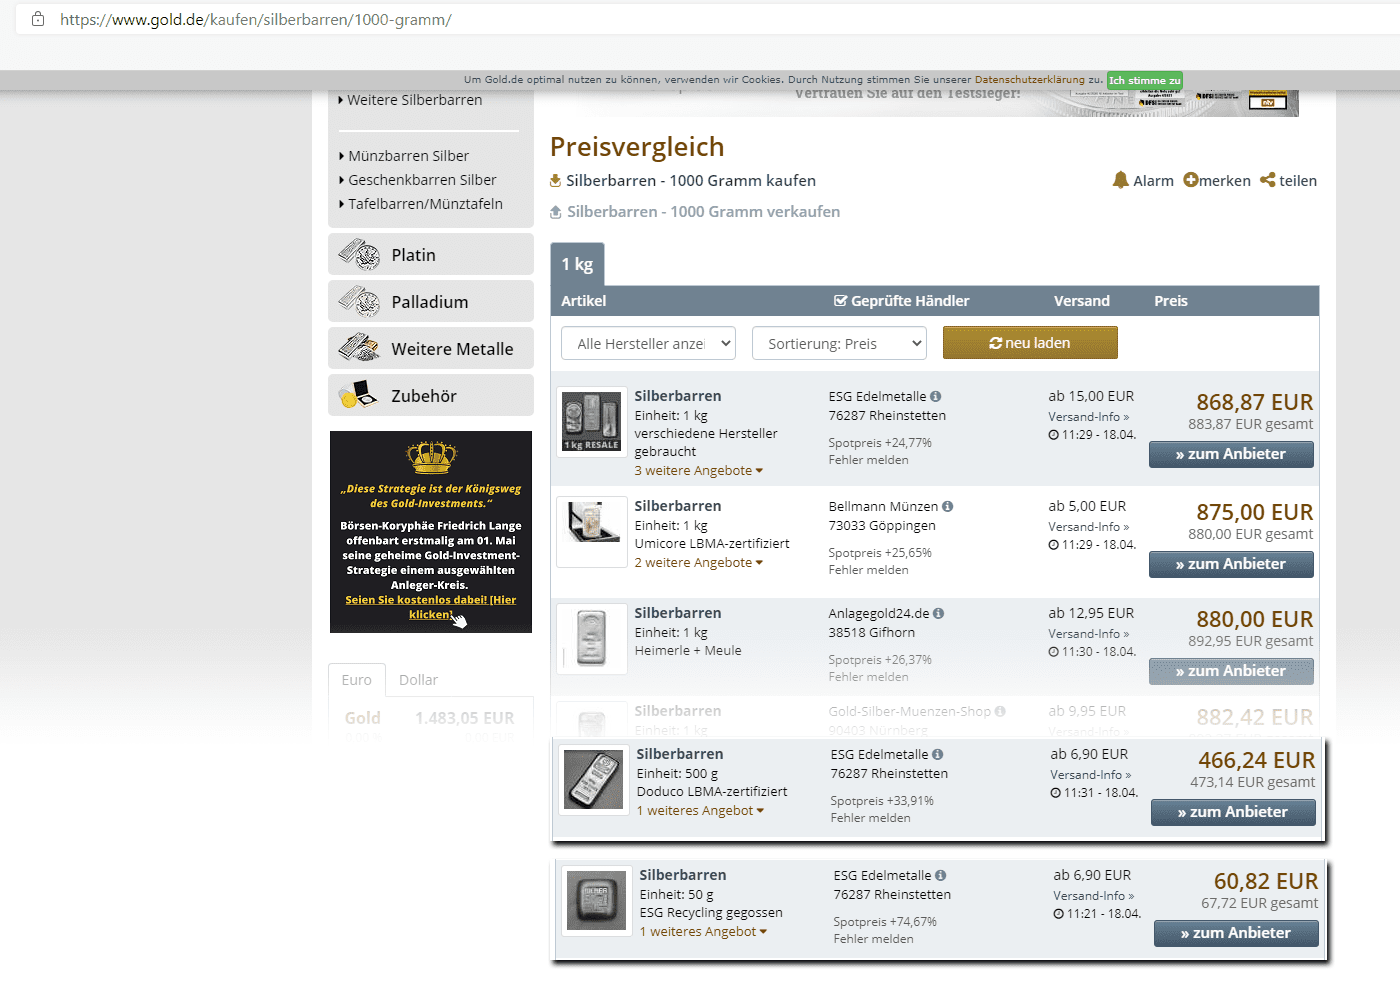Open the Alle Hersteller dropdown
1400x986 pixels.
tap(648, 344)
